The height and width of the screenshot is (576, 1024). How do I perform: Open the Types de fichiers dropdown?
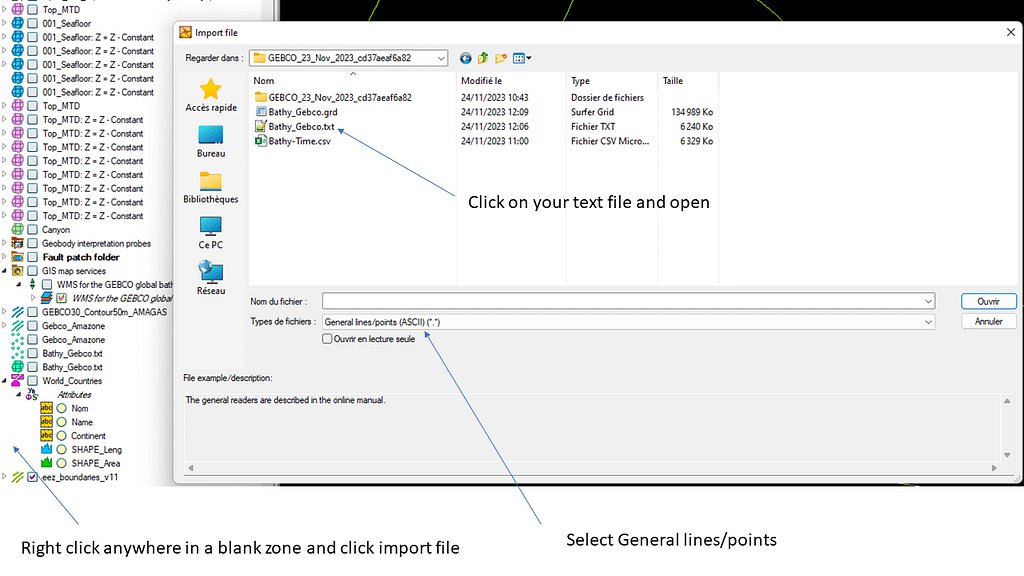929,322
